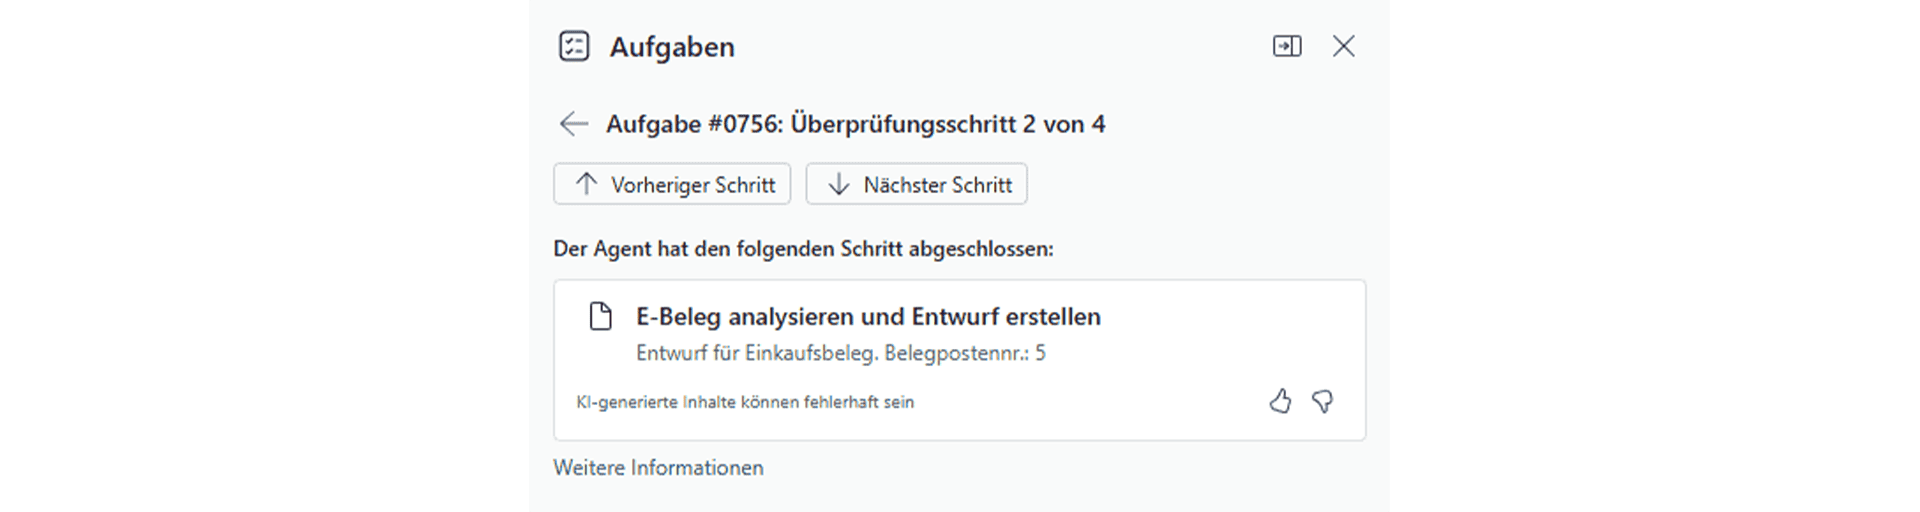Click the KI-generierte Inhalte disclaimer text
Viewport: 1920px width, 512px height.
(x=745, y=402)
